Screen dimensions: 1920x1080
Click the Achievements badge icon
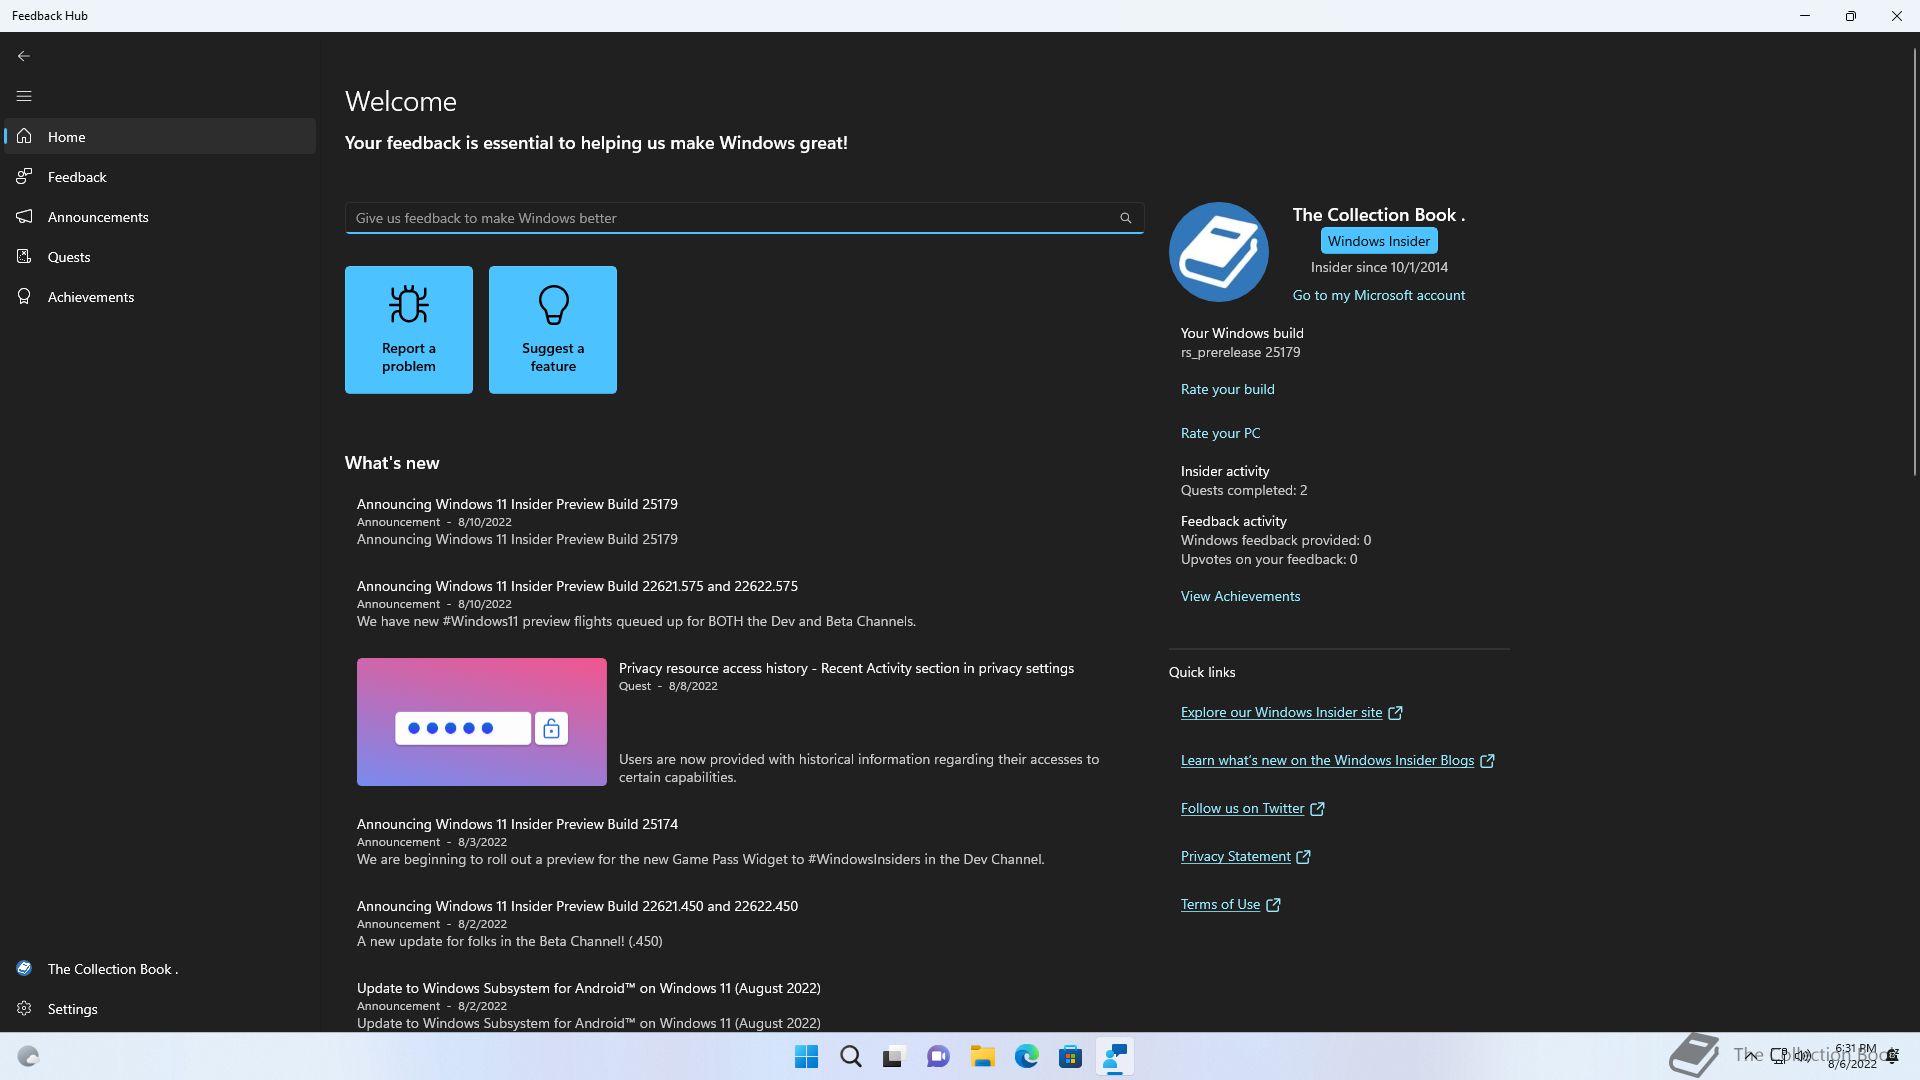[x=24, y=296]
